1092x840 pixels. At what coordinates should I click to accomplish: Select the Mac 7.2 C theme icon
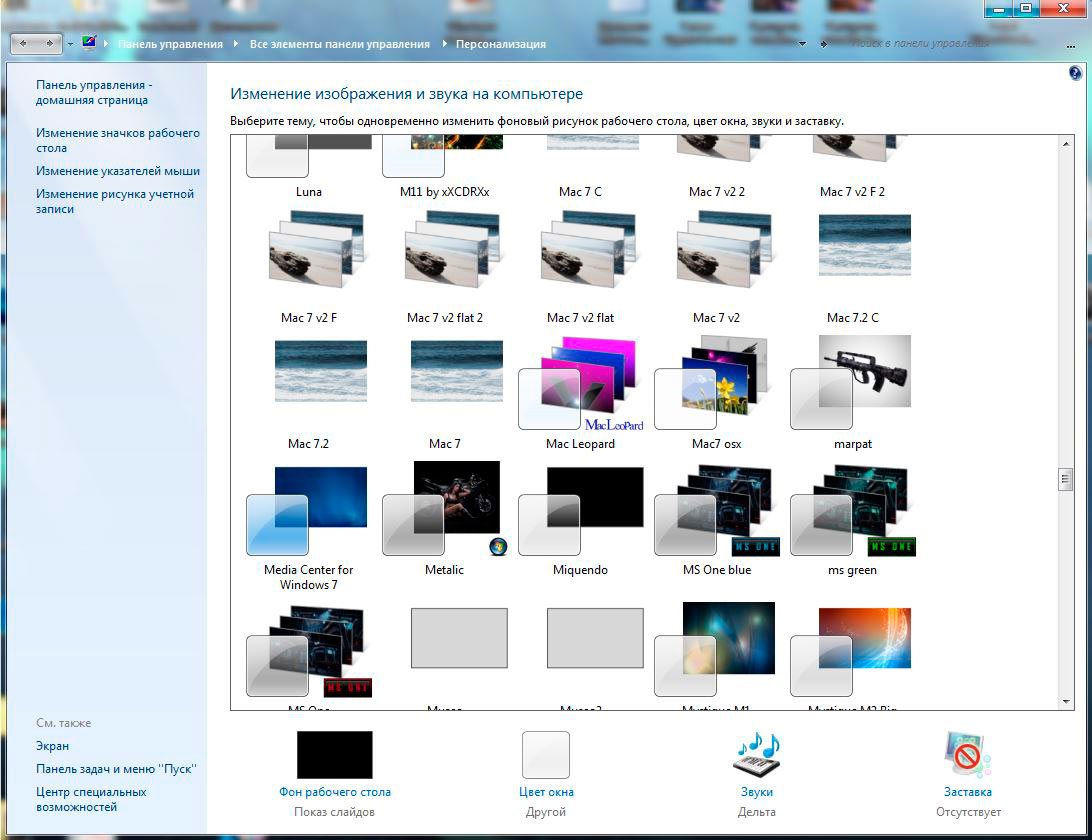click(864, 245)
